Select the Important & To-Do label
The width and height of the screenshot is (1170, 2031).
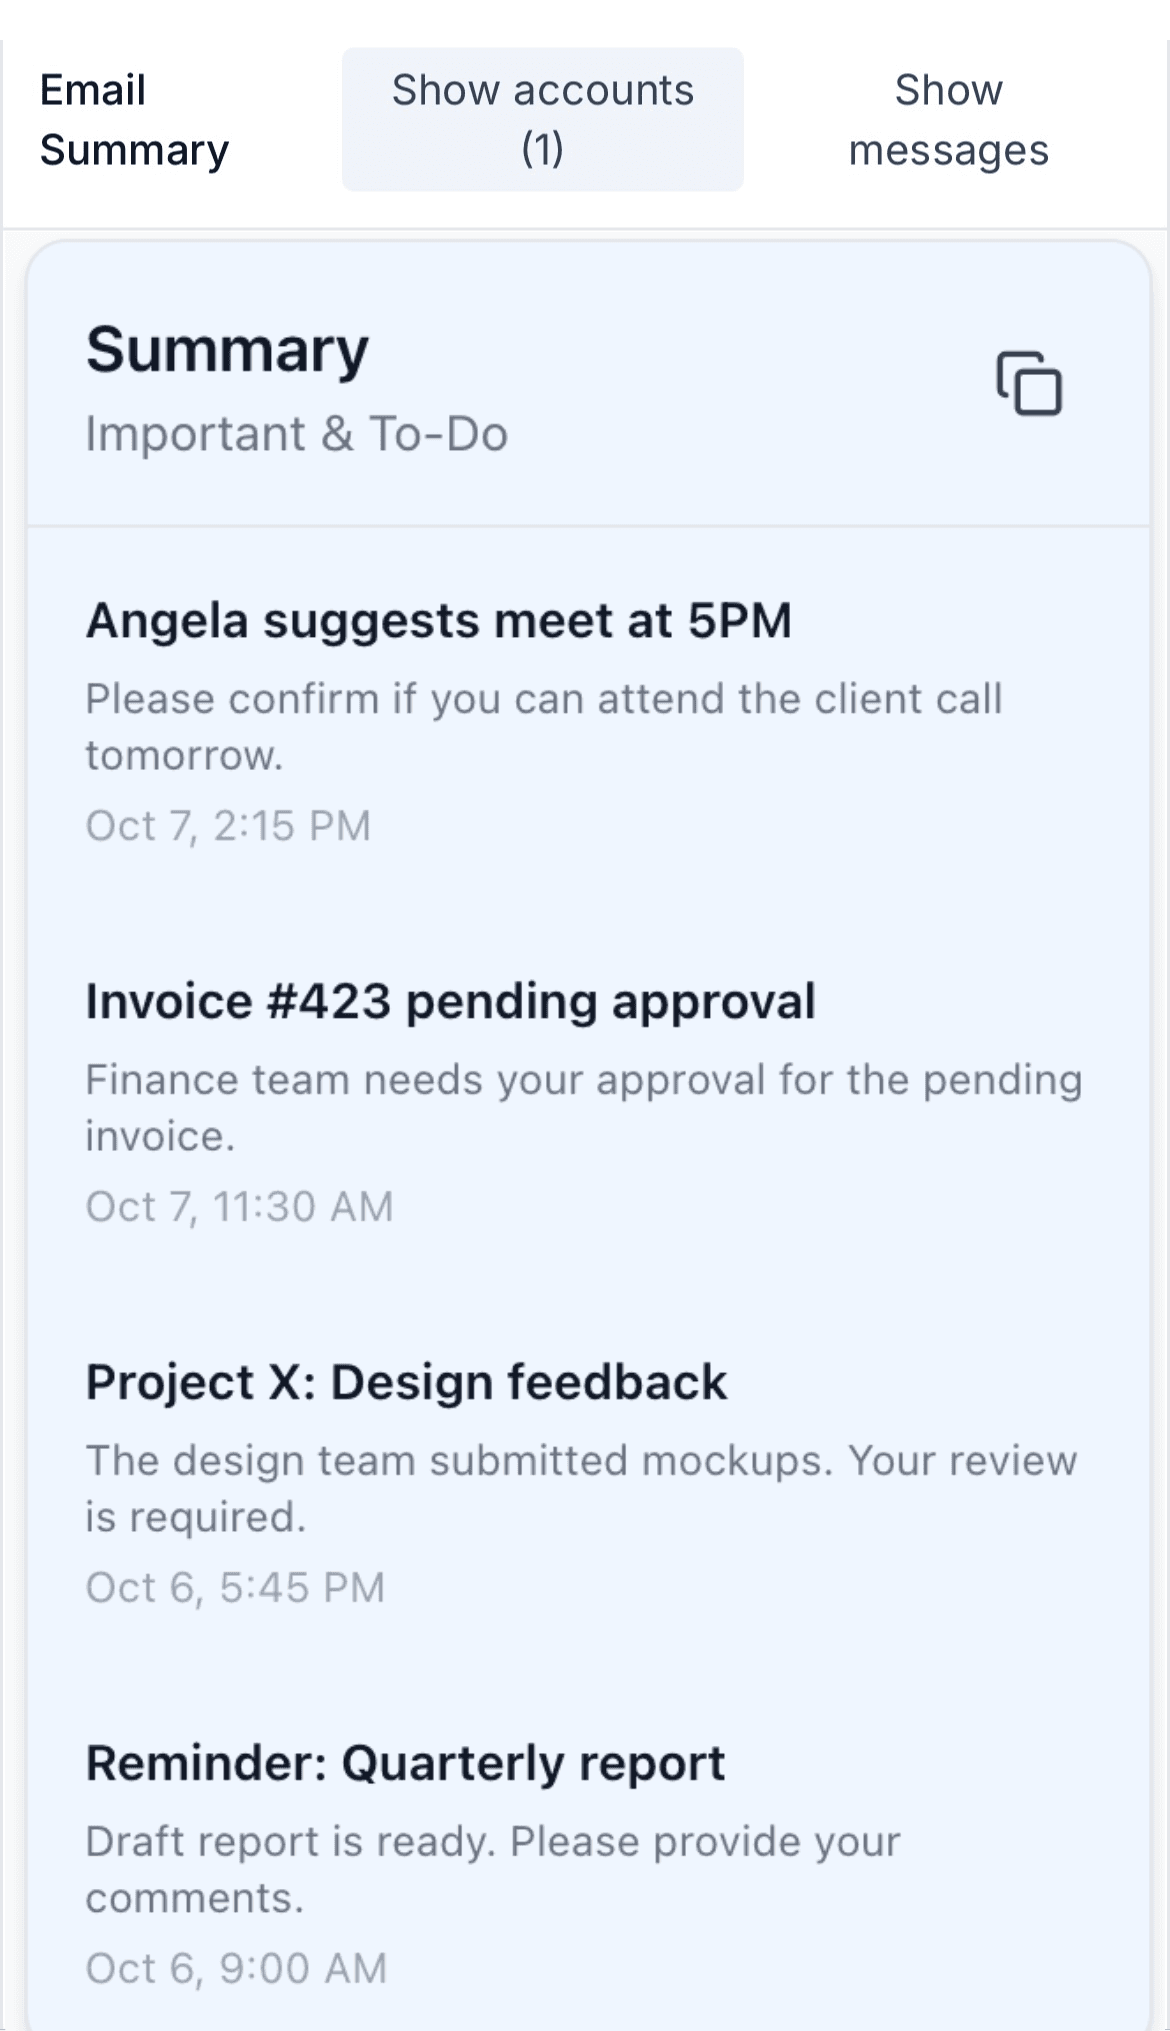click(x=297, y=433)
